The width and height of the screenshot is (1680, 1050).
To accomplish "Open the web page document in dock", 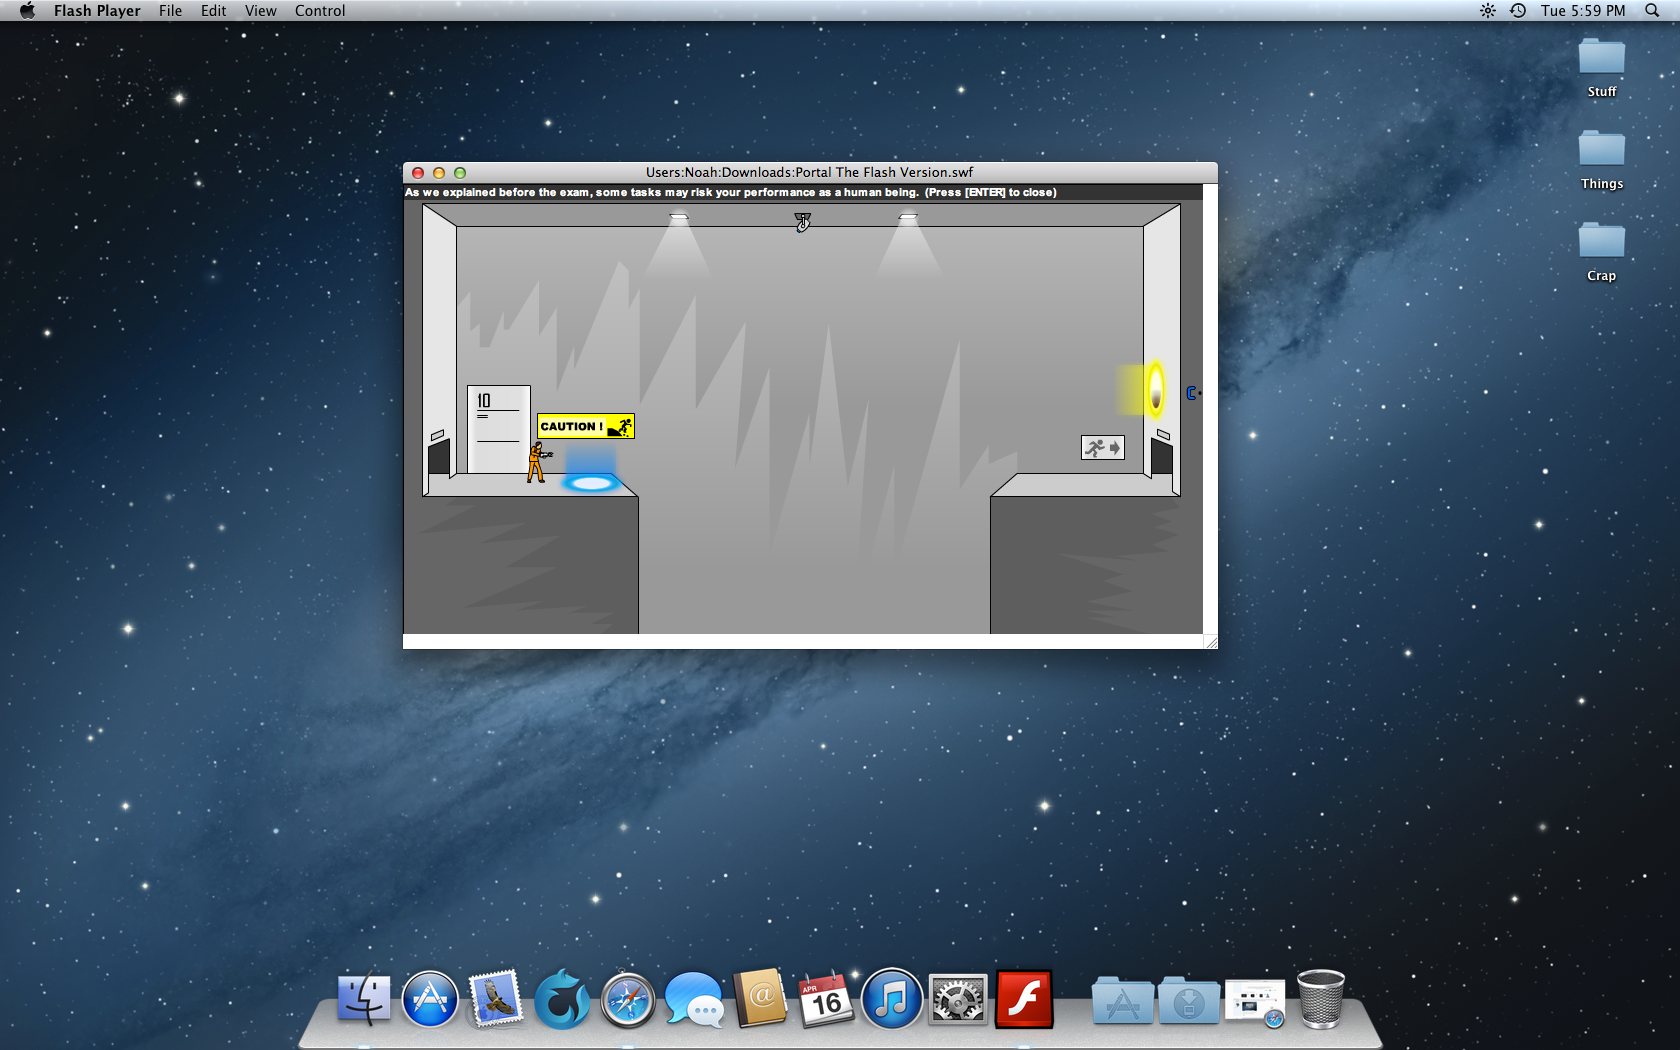I will (x=1255, y=1002).
